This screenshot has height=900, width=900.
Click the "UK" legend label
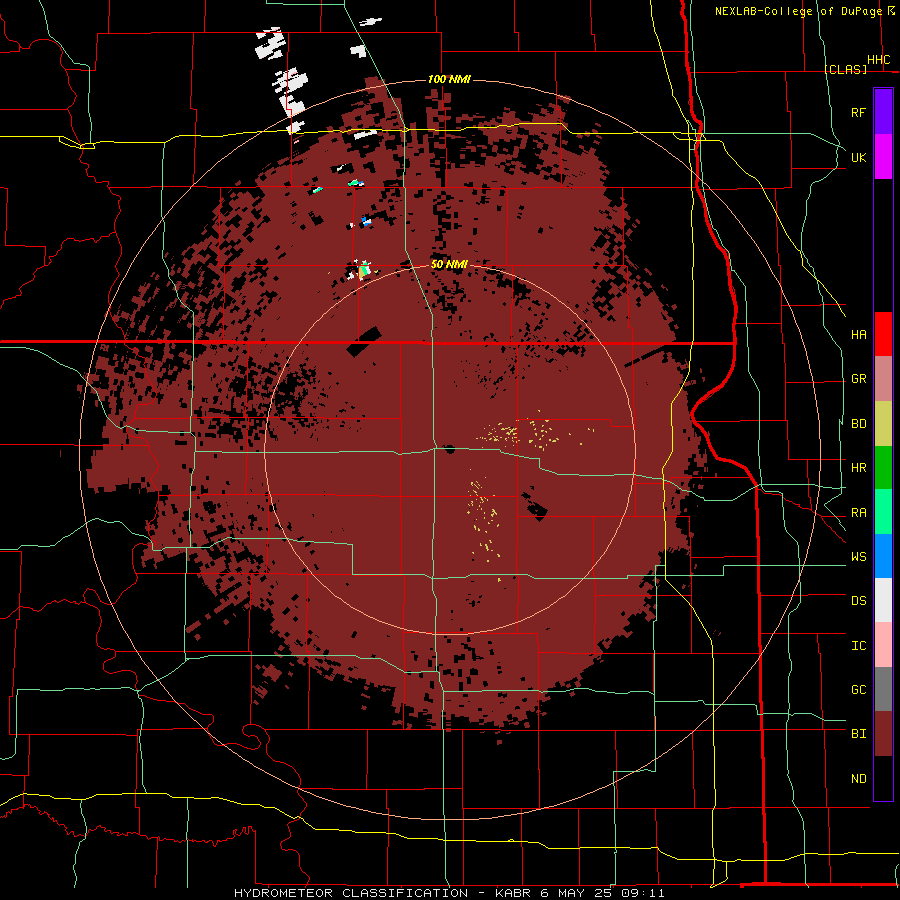[x=858, y=157]
